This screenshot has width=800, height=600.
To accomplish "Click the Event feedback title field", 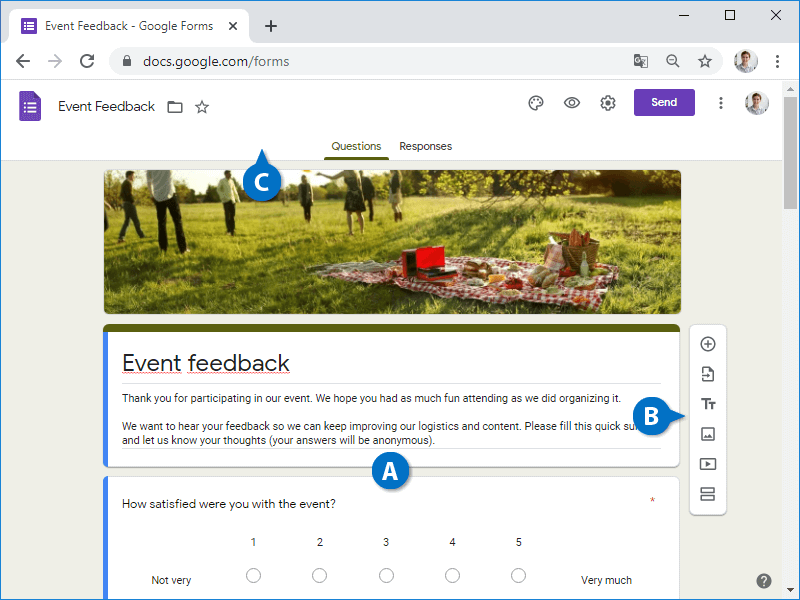I will 206,363.
